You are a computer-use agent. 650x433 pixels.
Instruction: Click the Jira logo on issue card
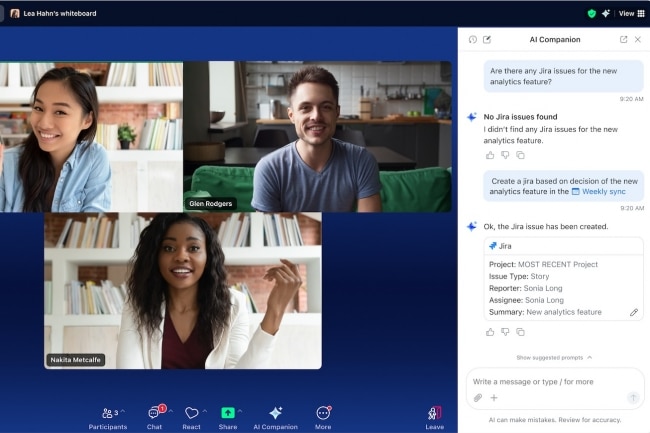coord(493,246)
